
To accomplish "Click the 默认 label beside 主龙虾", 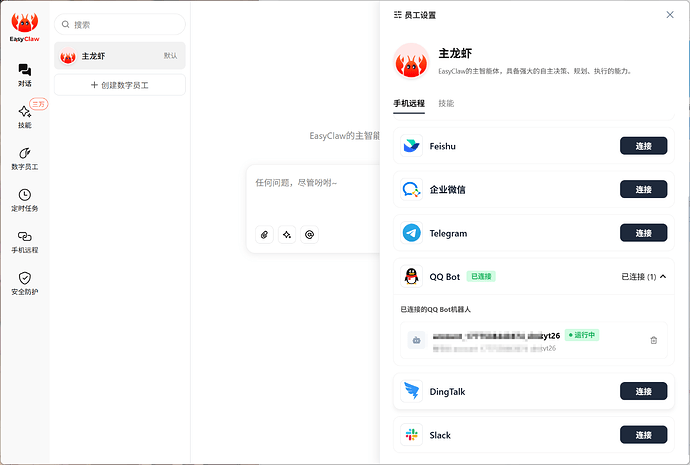I will pyautogui.click(x=171, y=56).
